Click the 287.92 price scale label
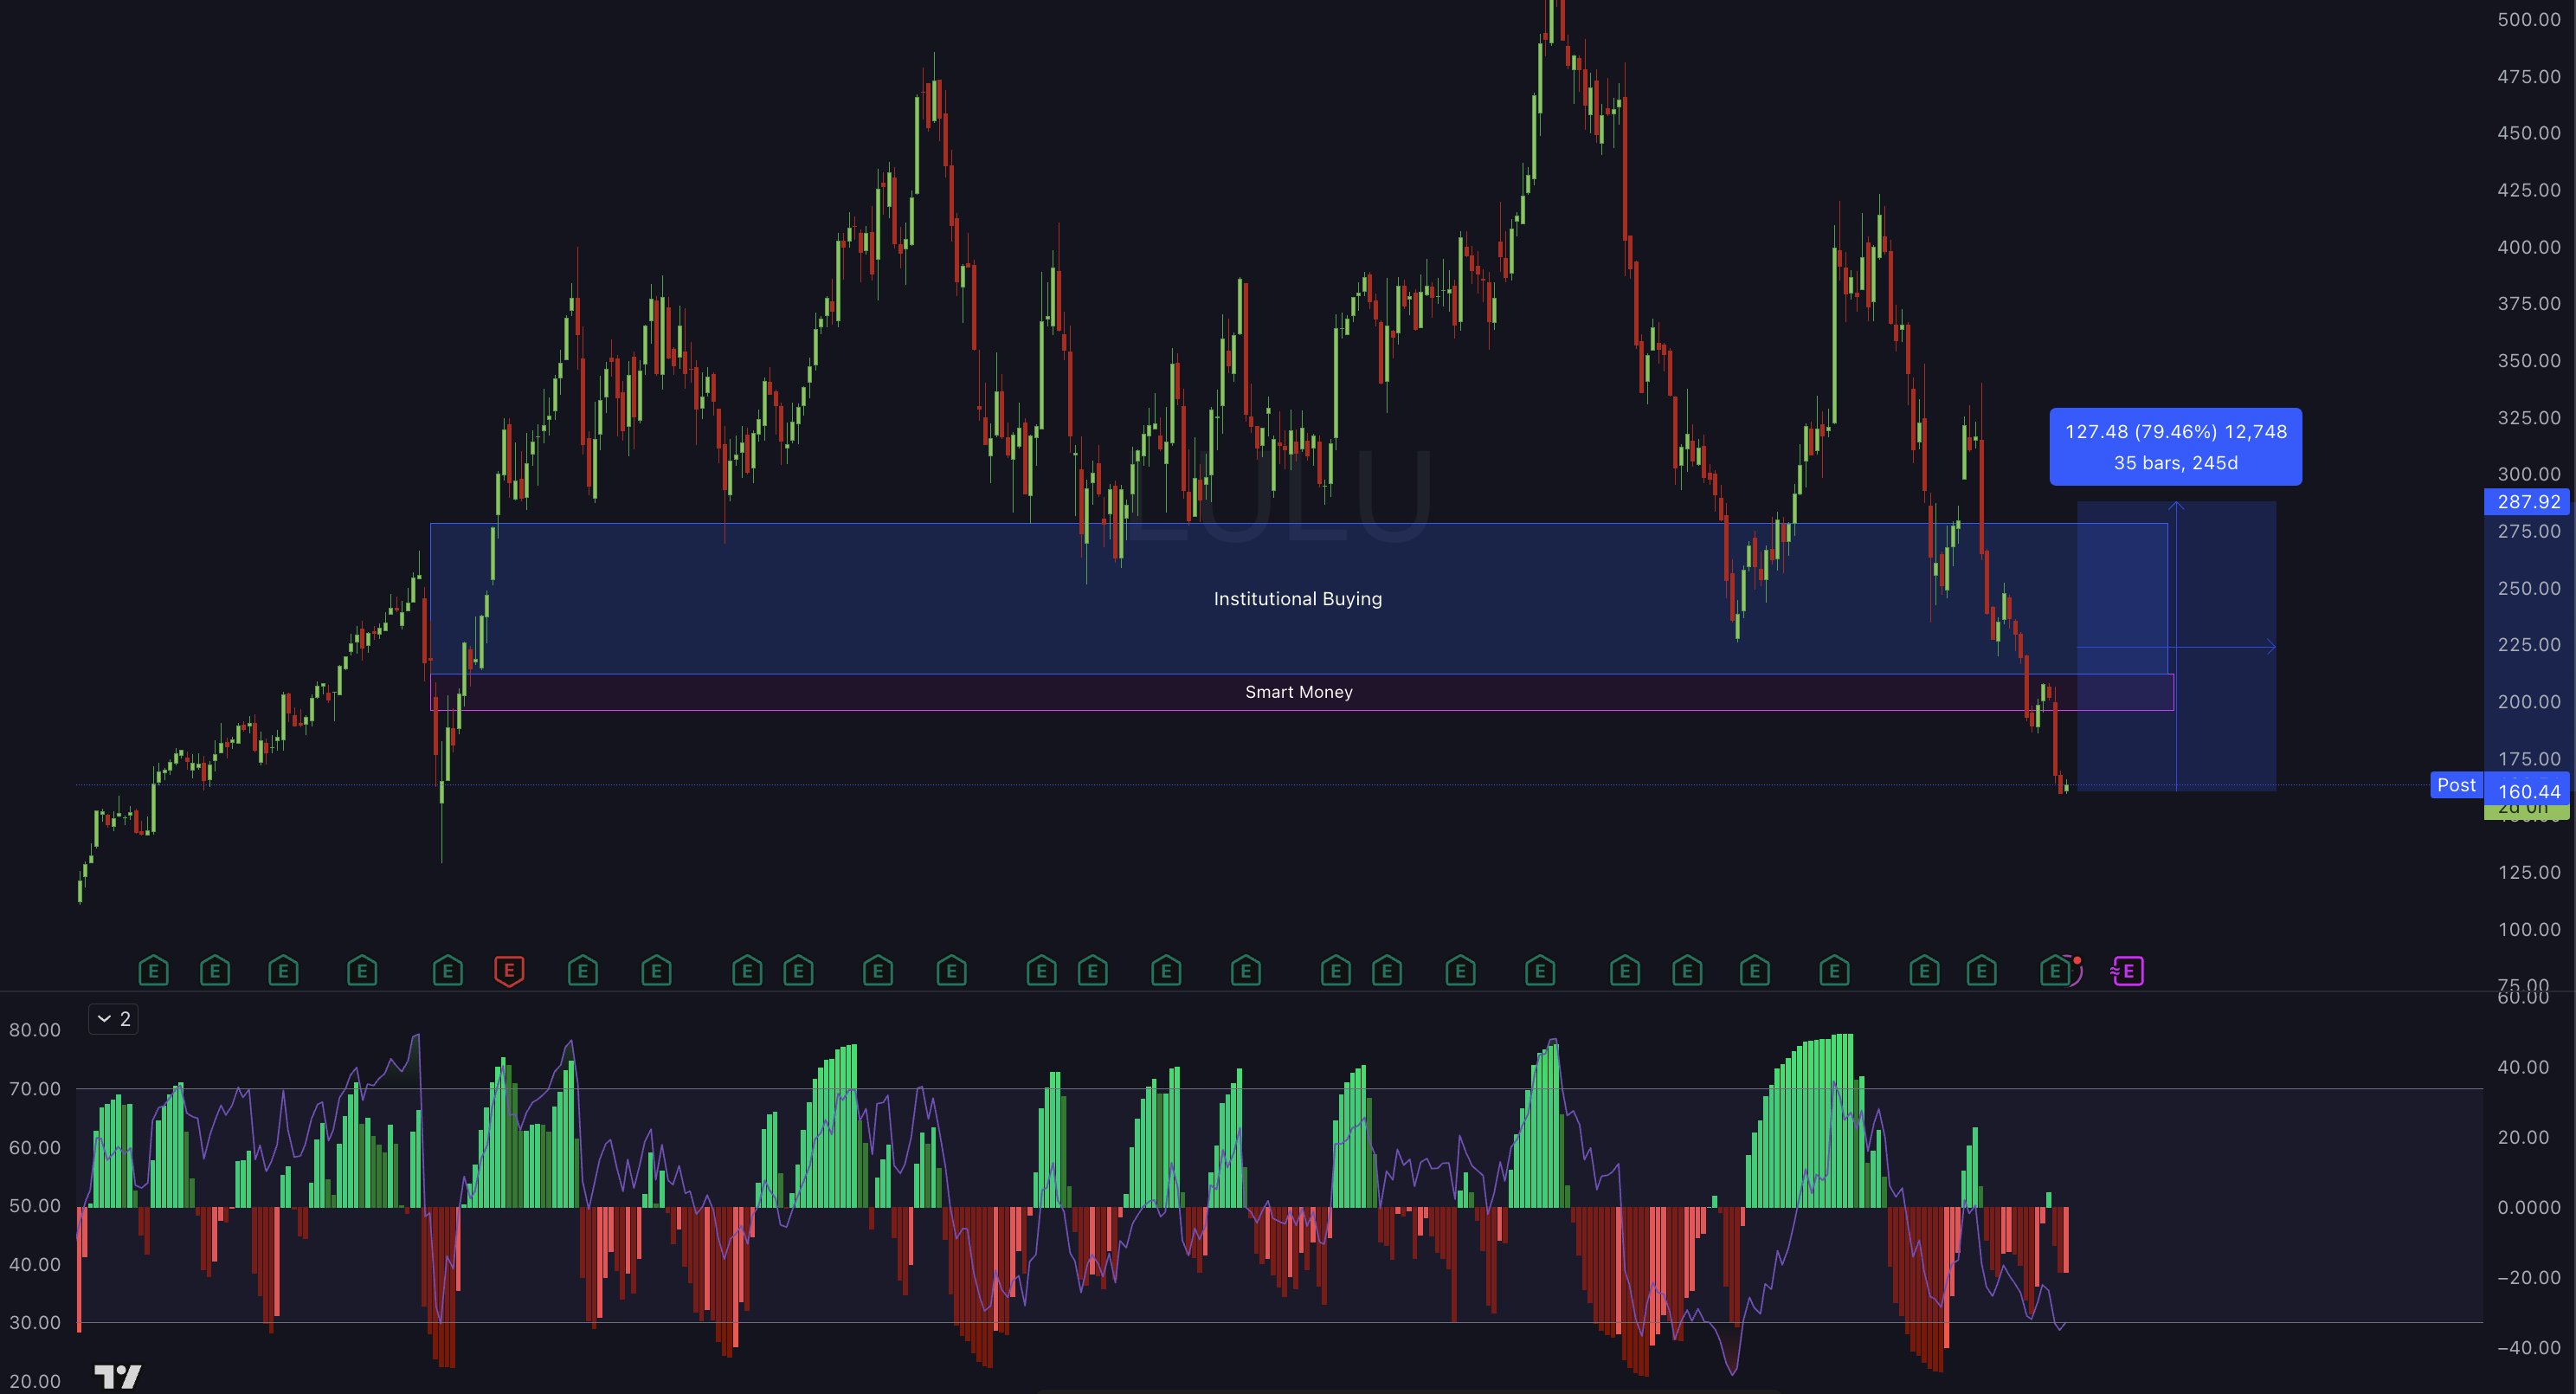The width and height of the screenshot is (2576, 1394). pyautogui.click(x=2528, y=502)
